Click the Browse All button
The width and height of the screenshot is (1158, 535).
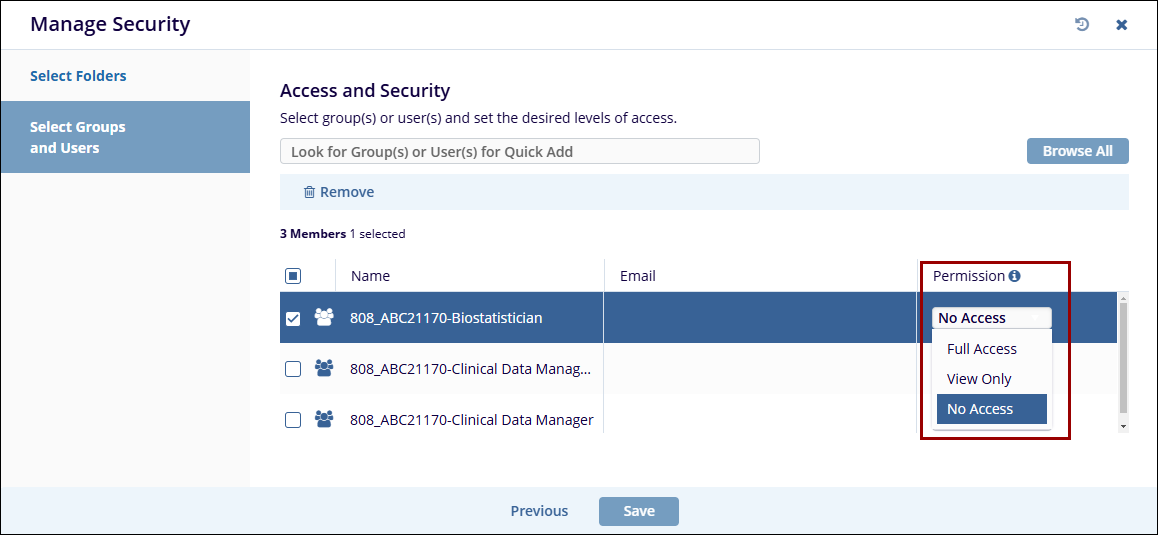[1077, 151]
